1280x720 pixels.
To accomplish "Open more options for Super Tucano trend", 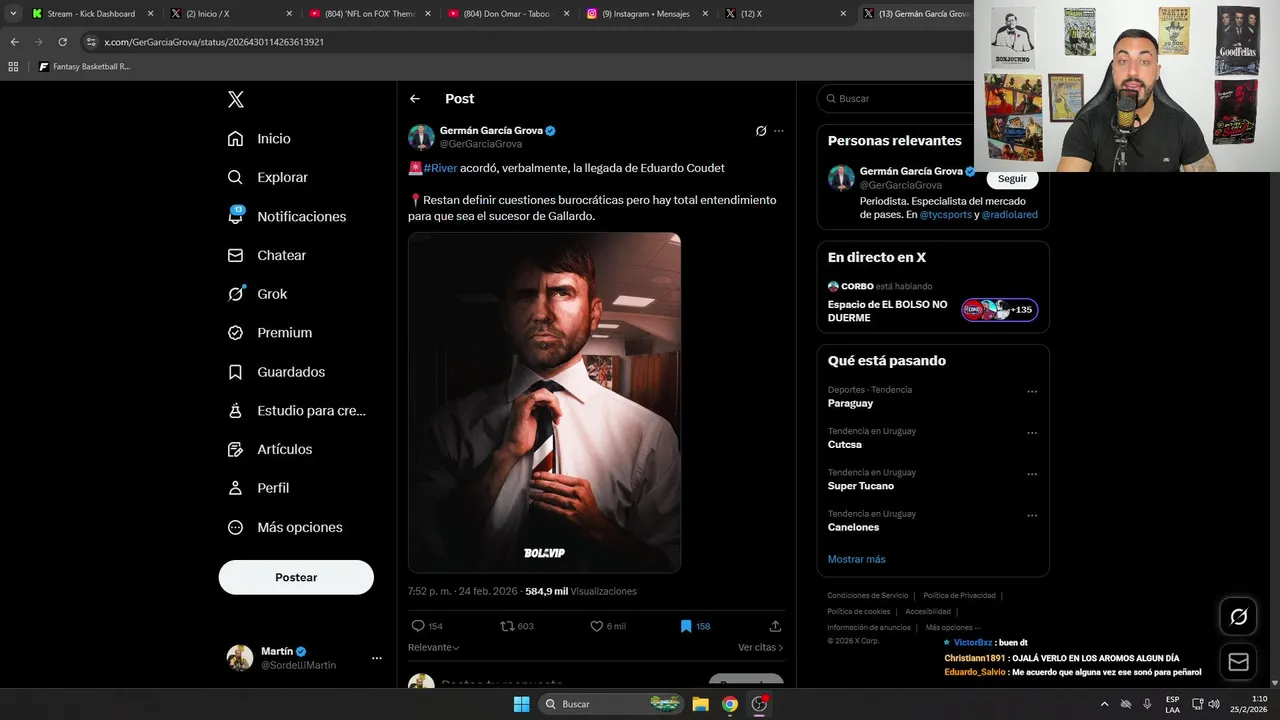I will 1032,474.
